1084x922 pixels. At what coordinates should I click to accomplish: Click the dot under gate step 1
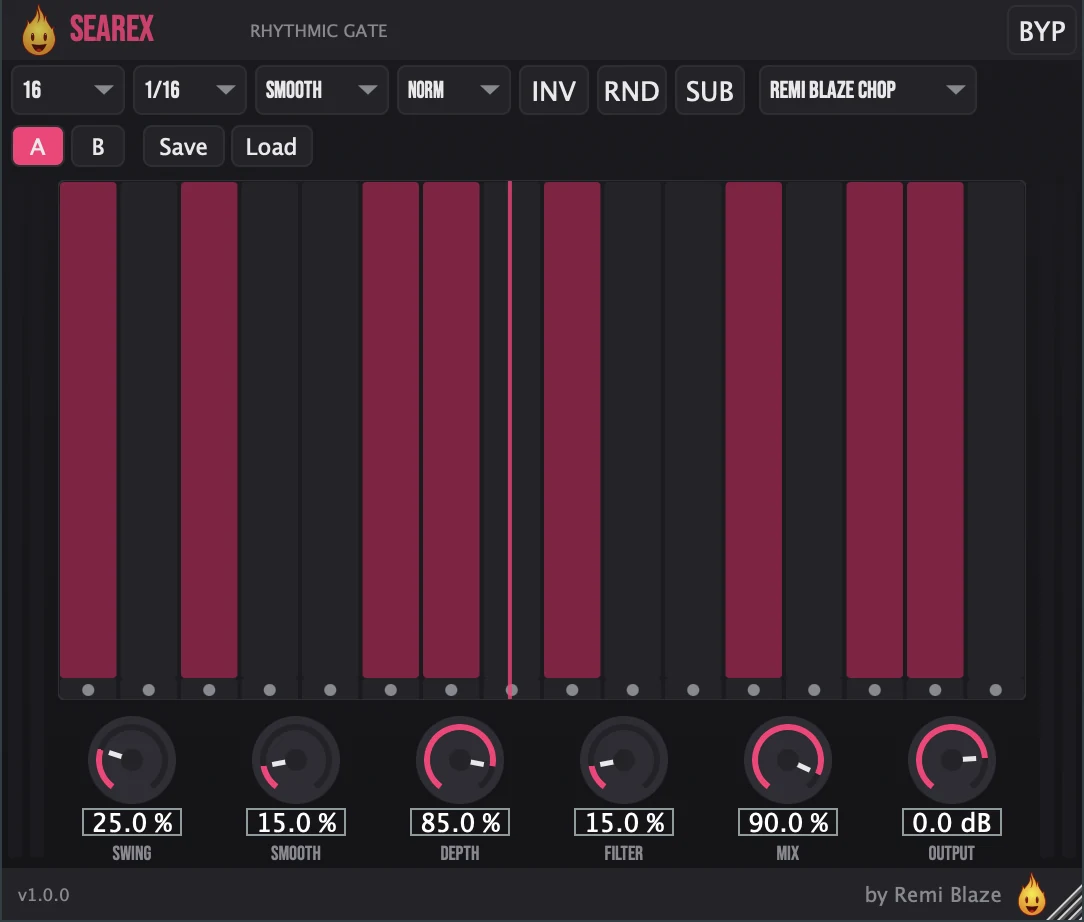88,690
